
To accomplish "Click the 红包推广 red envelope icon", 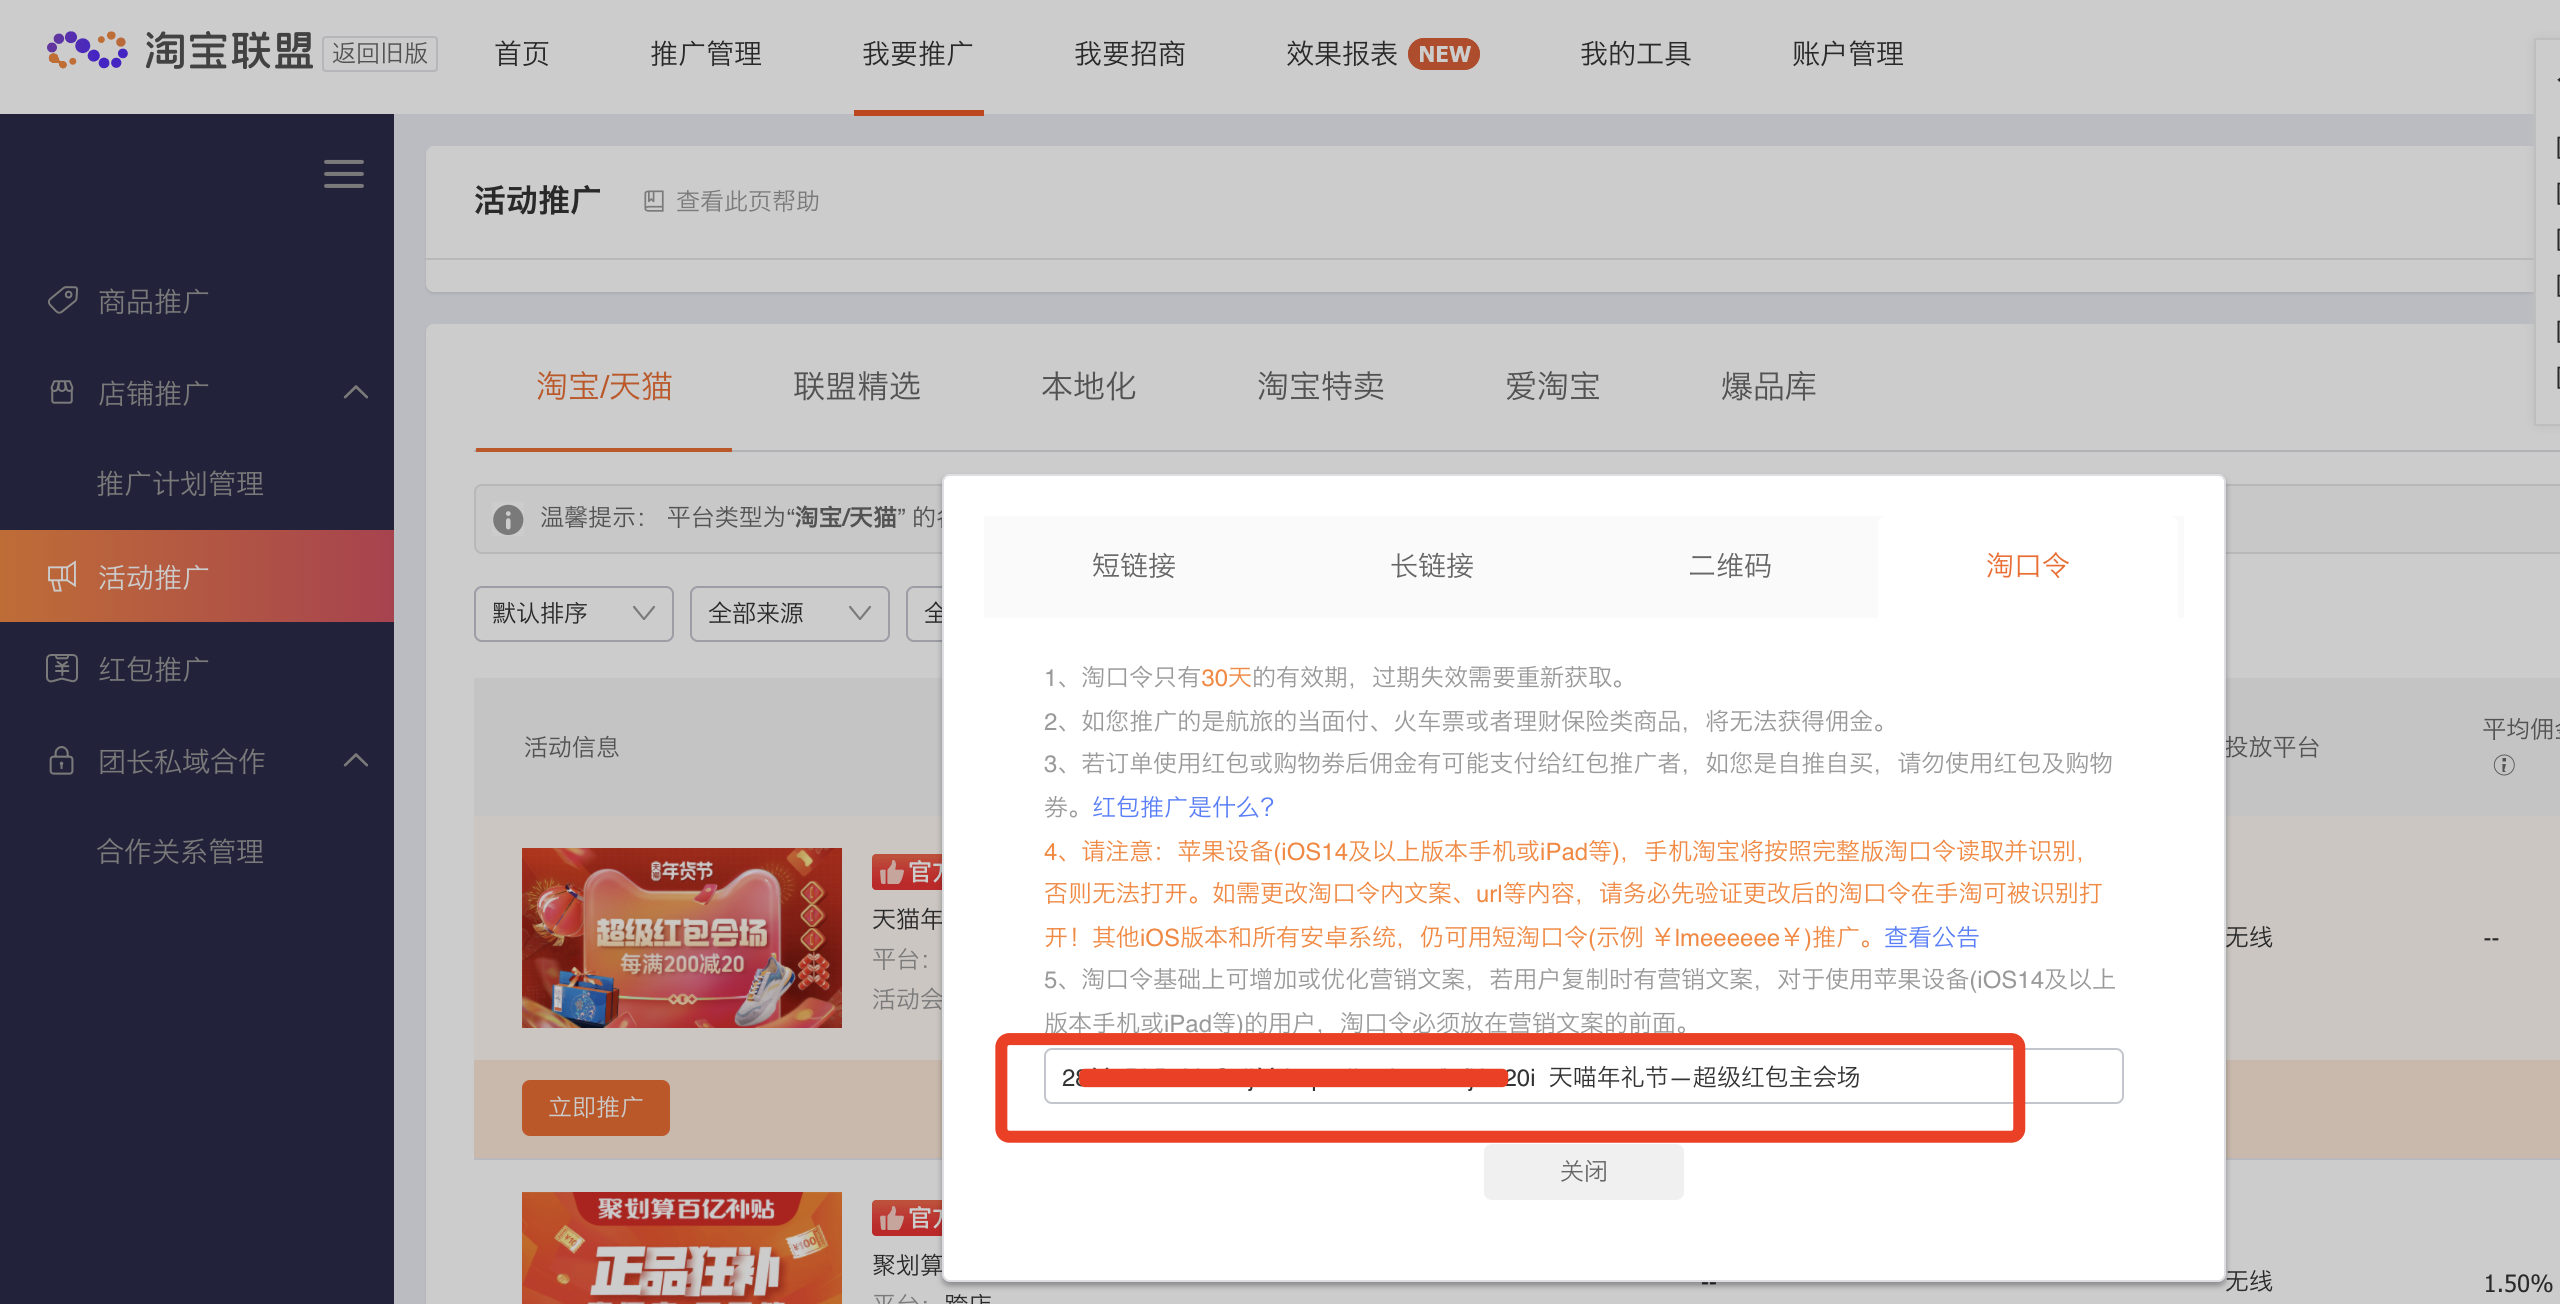I will click(x=62, y=668).
